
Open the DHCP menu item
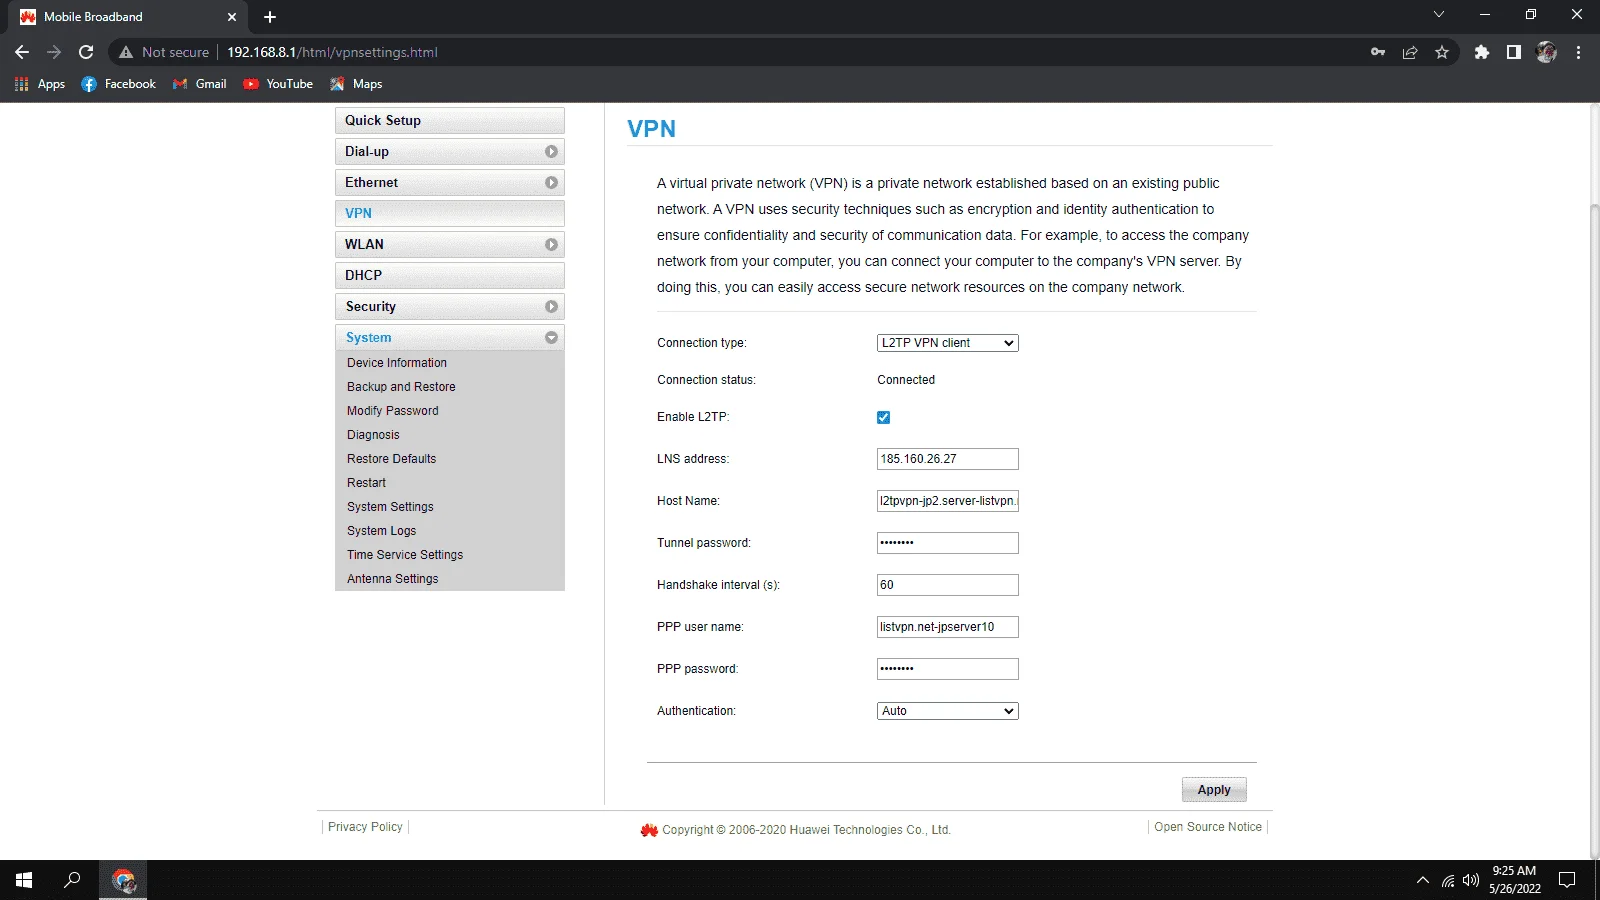pyautogui.click(x=450, y=275)
